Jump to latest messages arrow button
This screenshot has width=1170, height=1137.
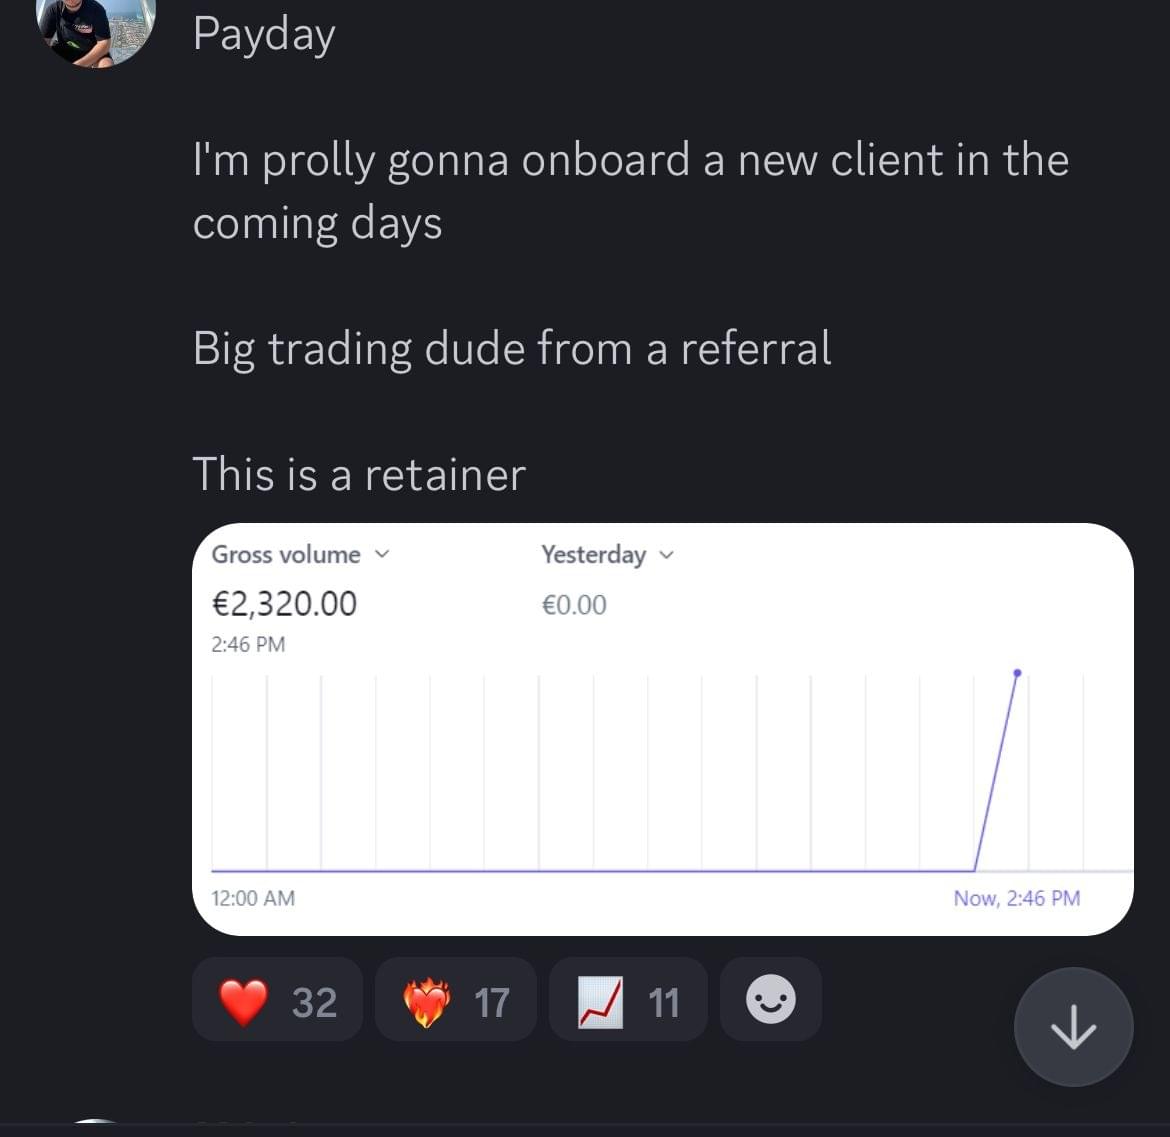click(1073, 1027)
